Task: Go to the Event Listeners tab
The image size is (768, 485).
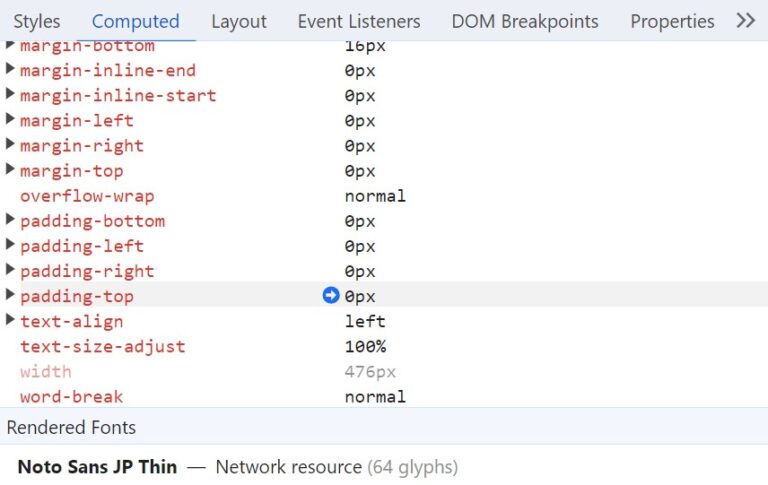Action: tap(359, 21)
